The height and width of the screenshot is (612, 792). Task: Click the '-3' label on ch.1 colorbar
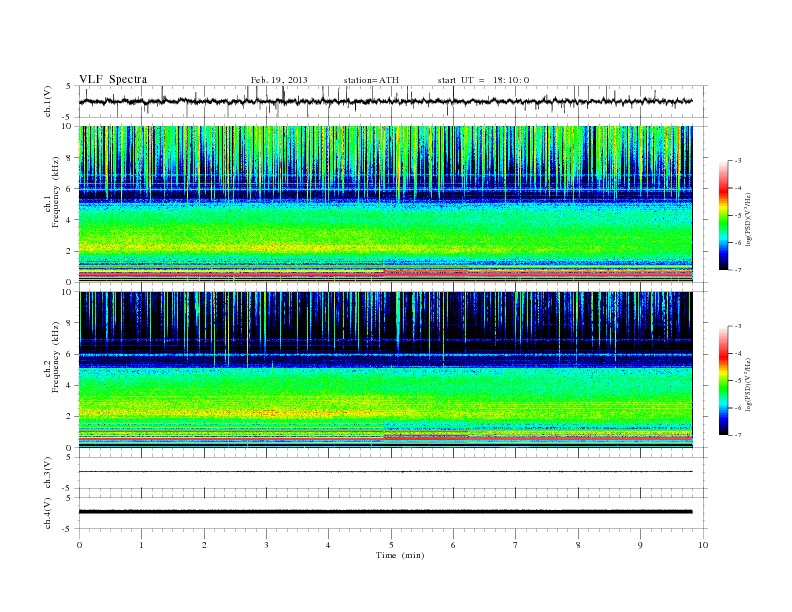(x=737, y=161)
